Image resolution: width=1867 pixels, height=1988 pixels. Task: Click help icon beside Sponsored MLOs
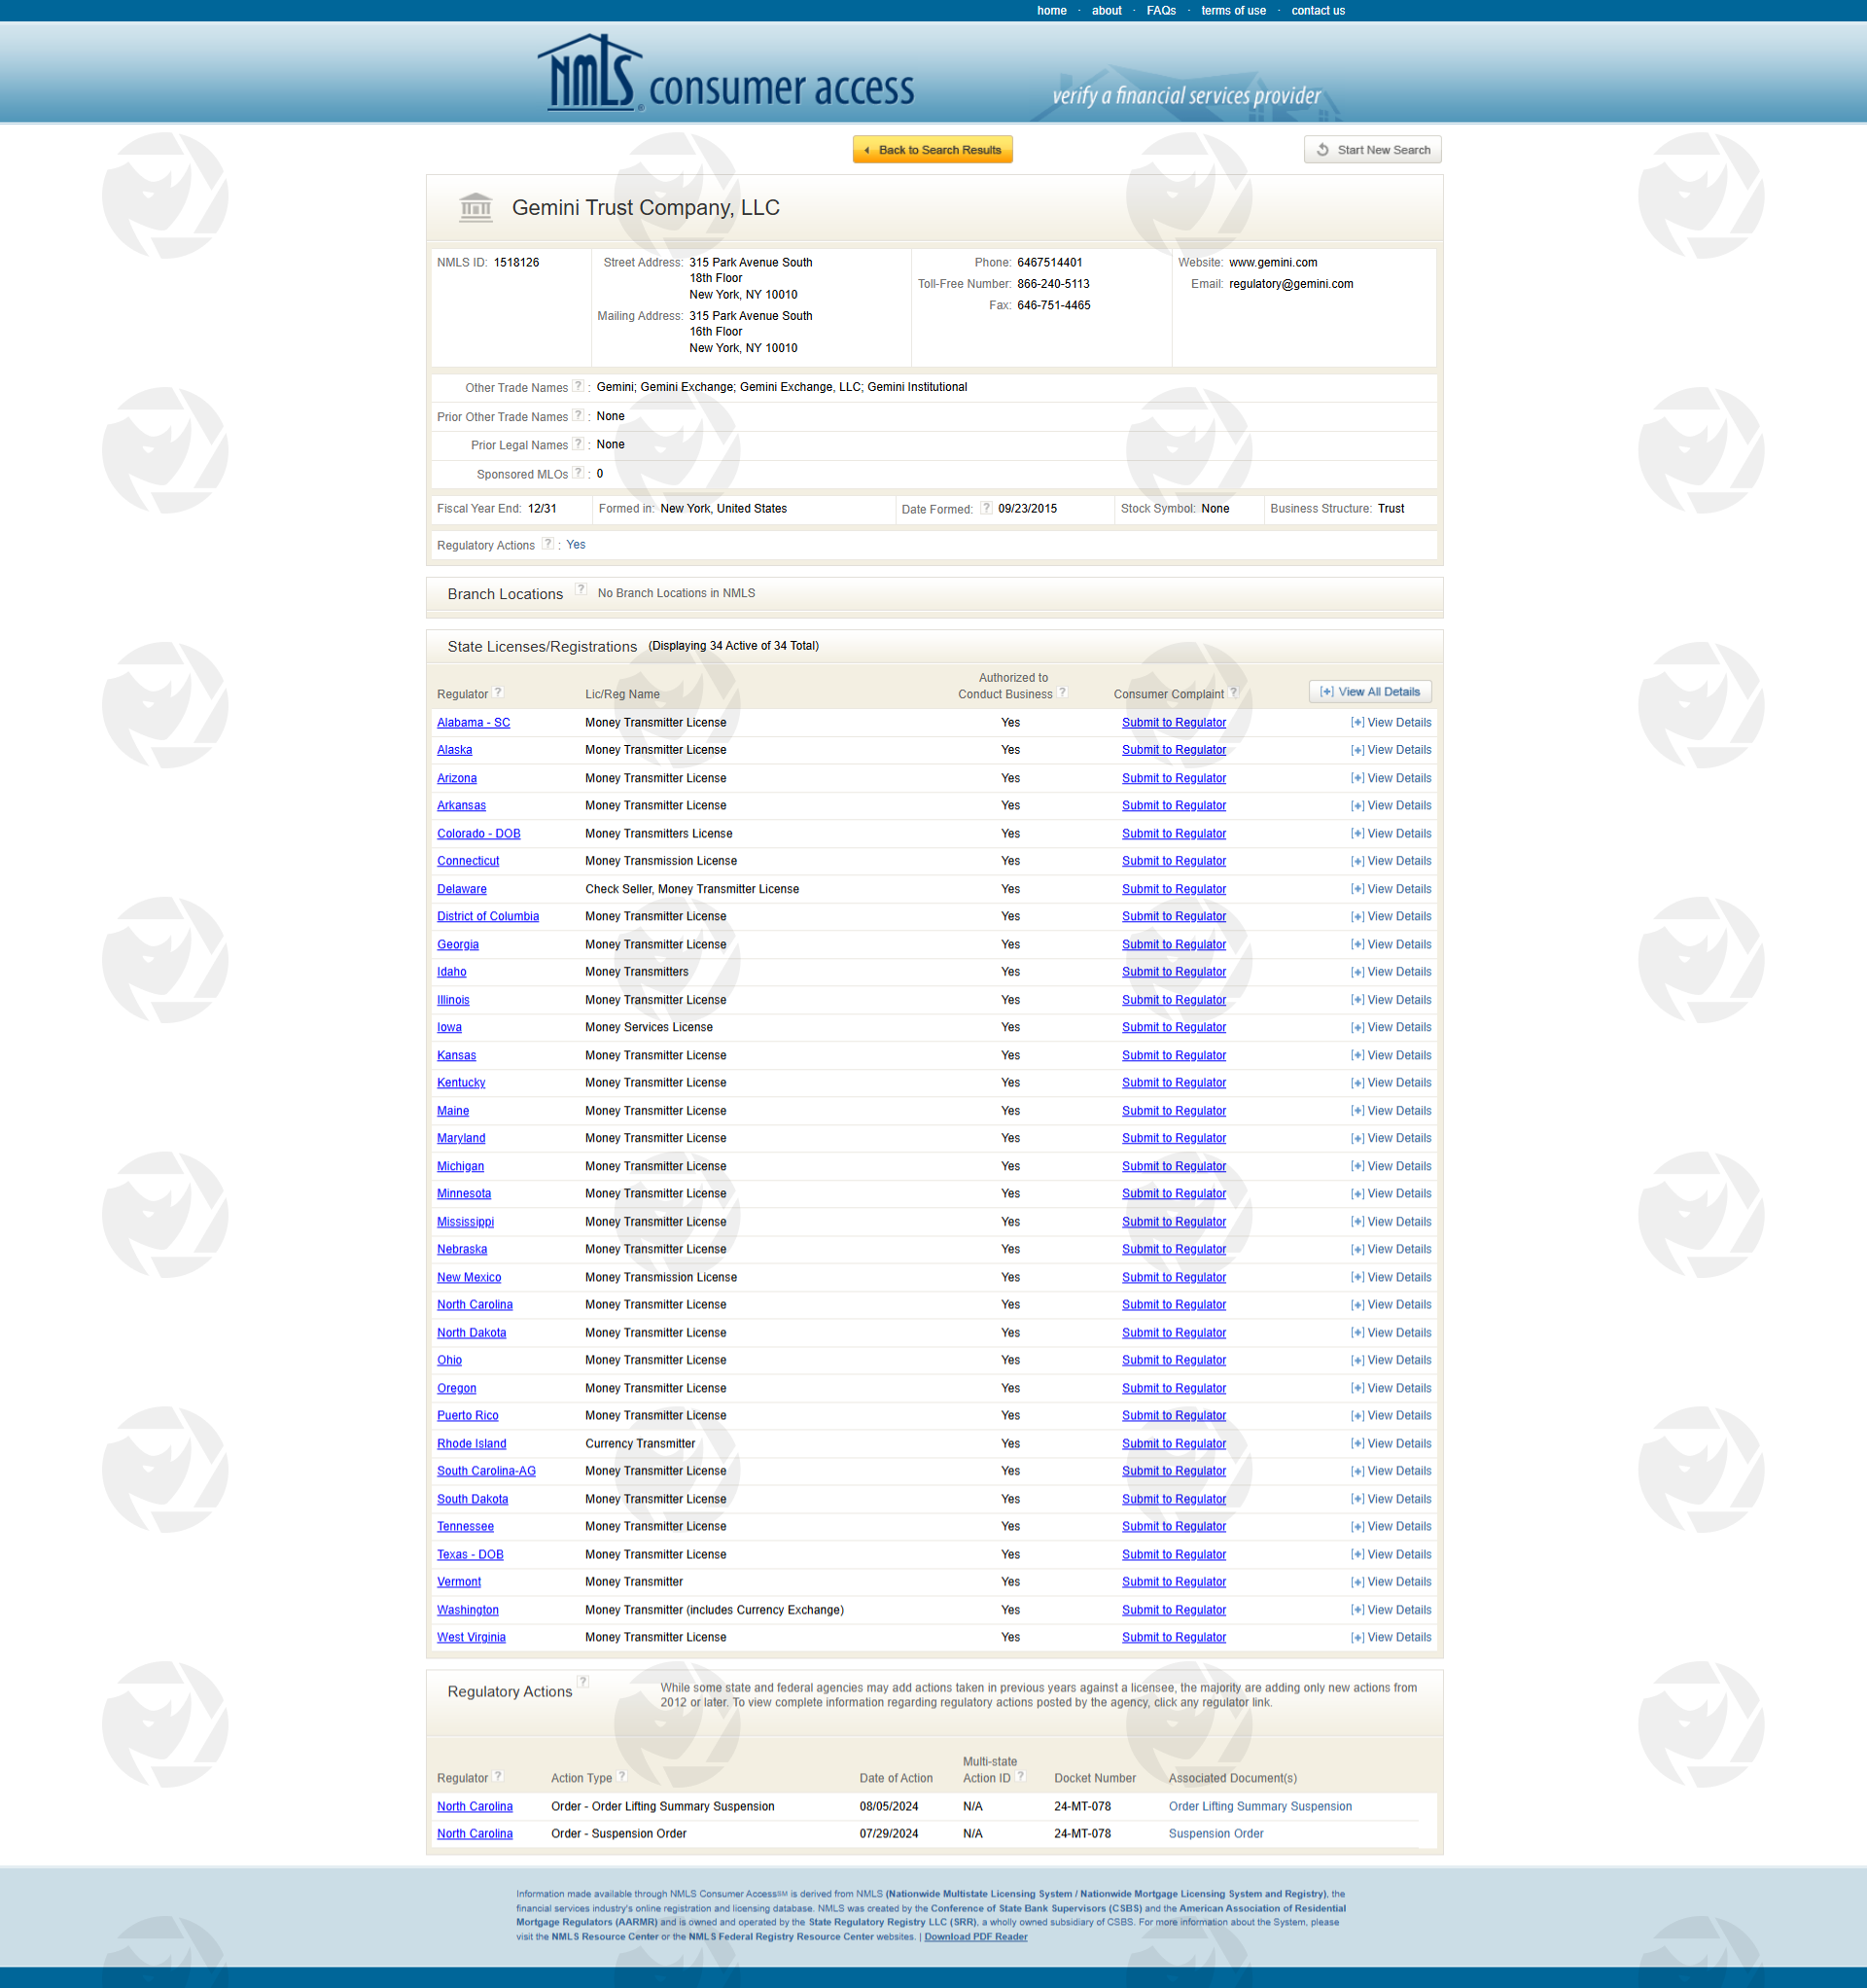point(578,473)
